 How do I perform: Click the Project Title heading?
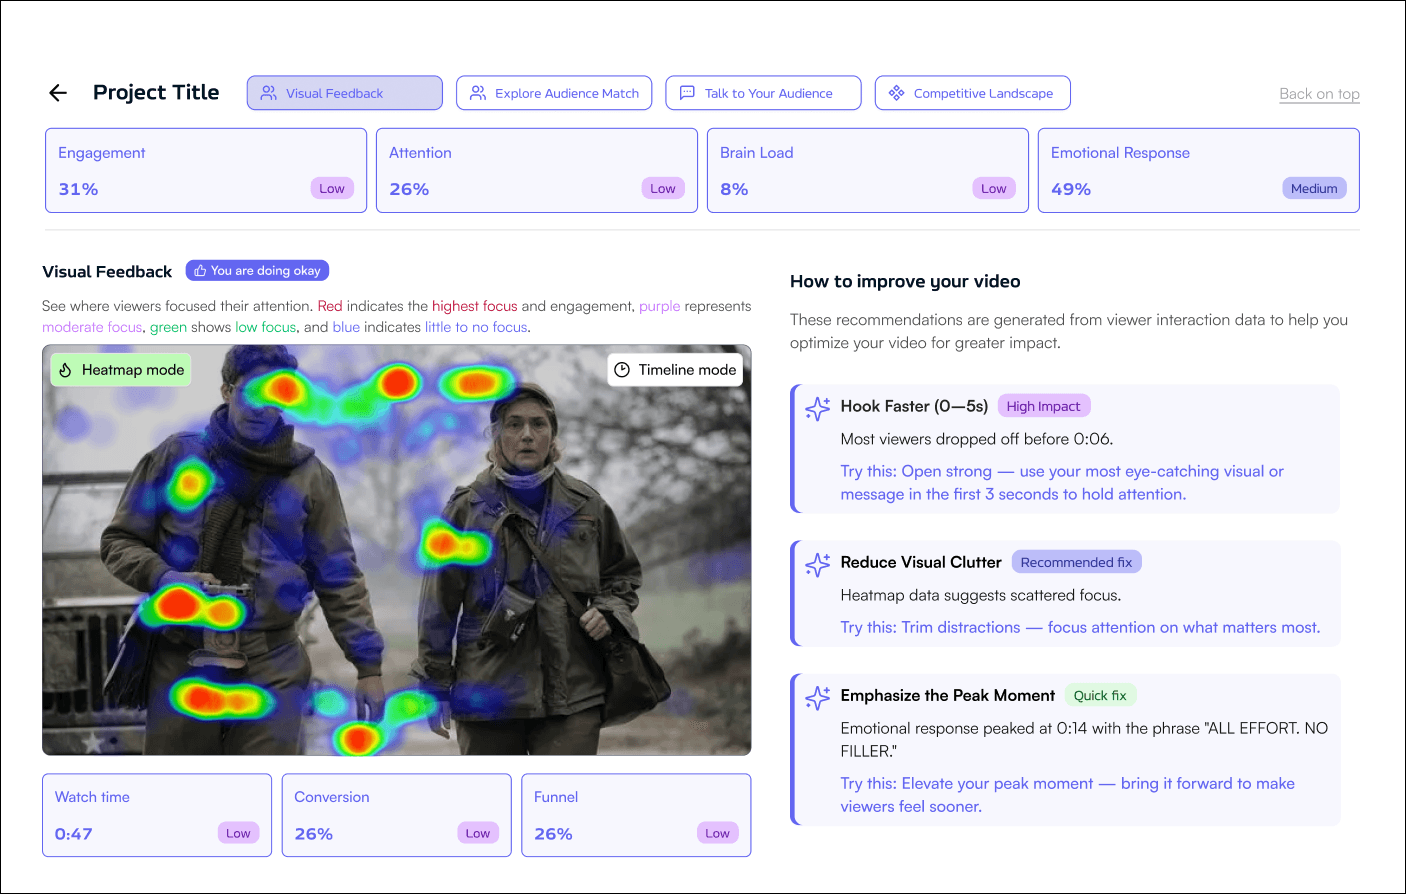pos(156,92)
